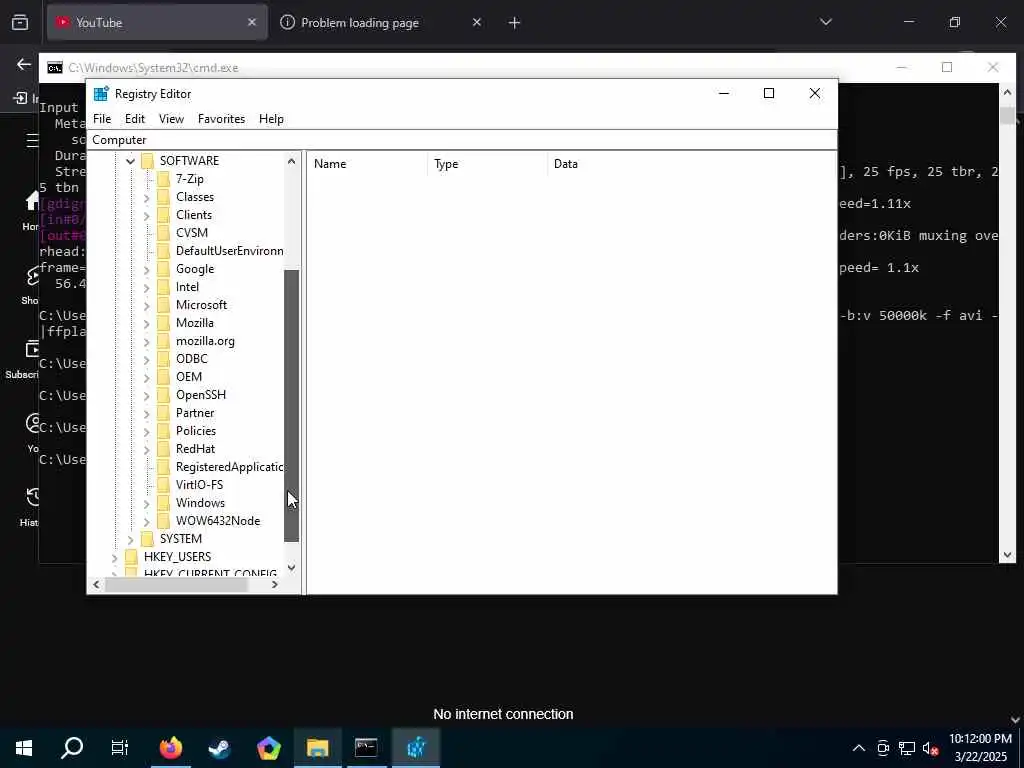Select the Windows key folder icon
This screenshot has height=768, width=1024.
click(x=163, y=503)
